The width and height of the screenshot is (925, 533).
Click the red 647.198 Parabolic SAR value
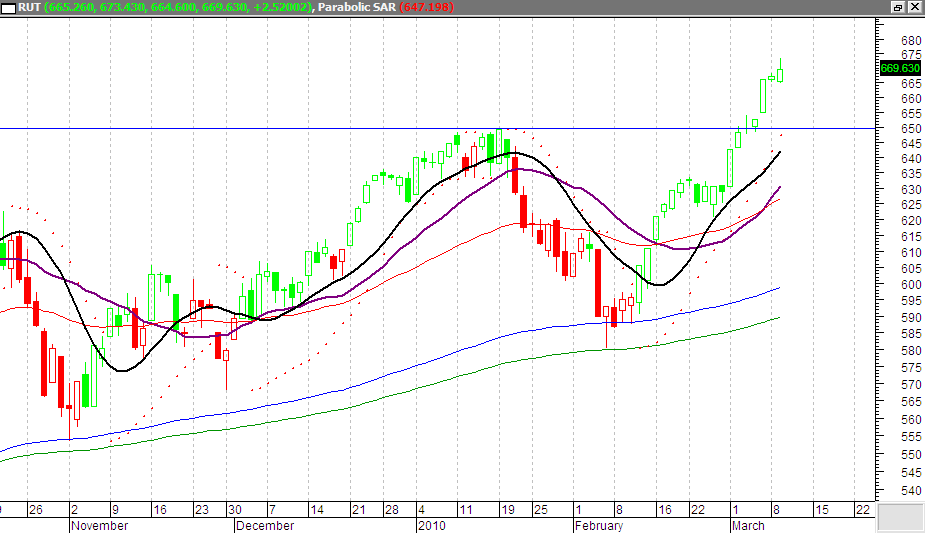427,7
